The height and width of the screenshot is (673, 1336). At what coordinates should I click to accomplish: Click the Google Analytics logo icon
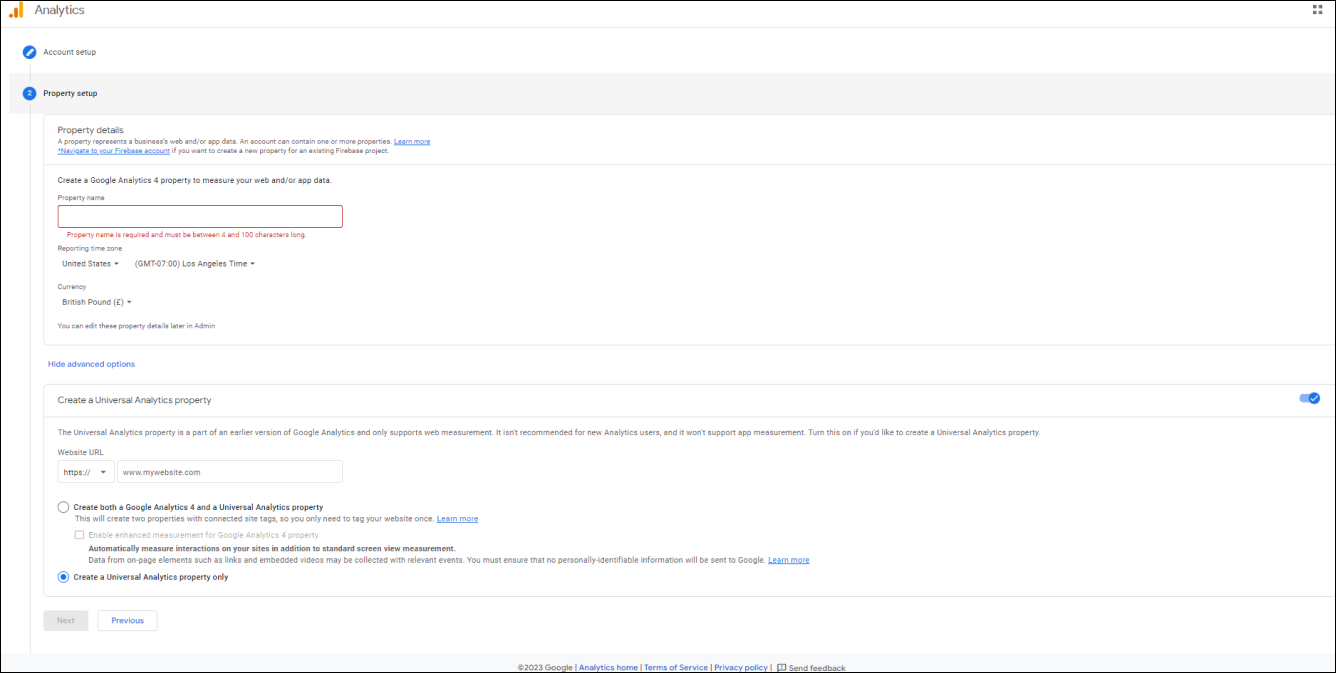pos(16,10)
